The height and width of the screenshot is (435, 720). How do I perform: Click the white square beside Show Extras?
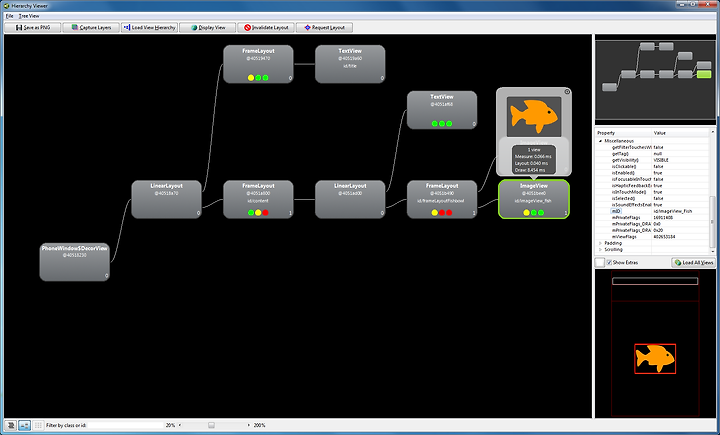600,263
